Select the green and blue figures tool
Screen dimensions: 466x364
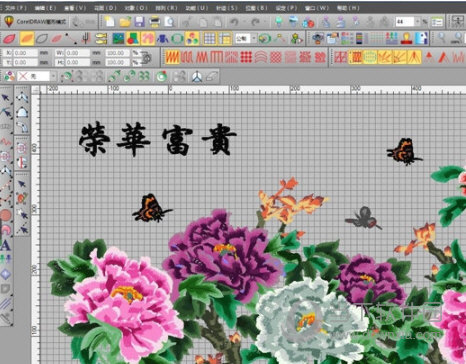pos(5,259)
